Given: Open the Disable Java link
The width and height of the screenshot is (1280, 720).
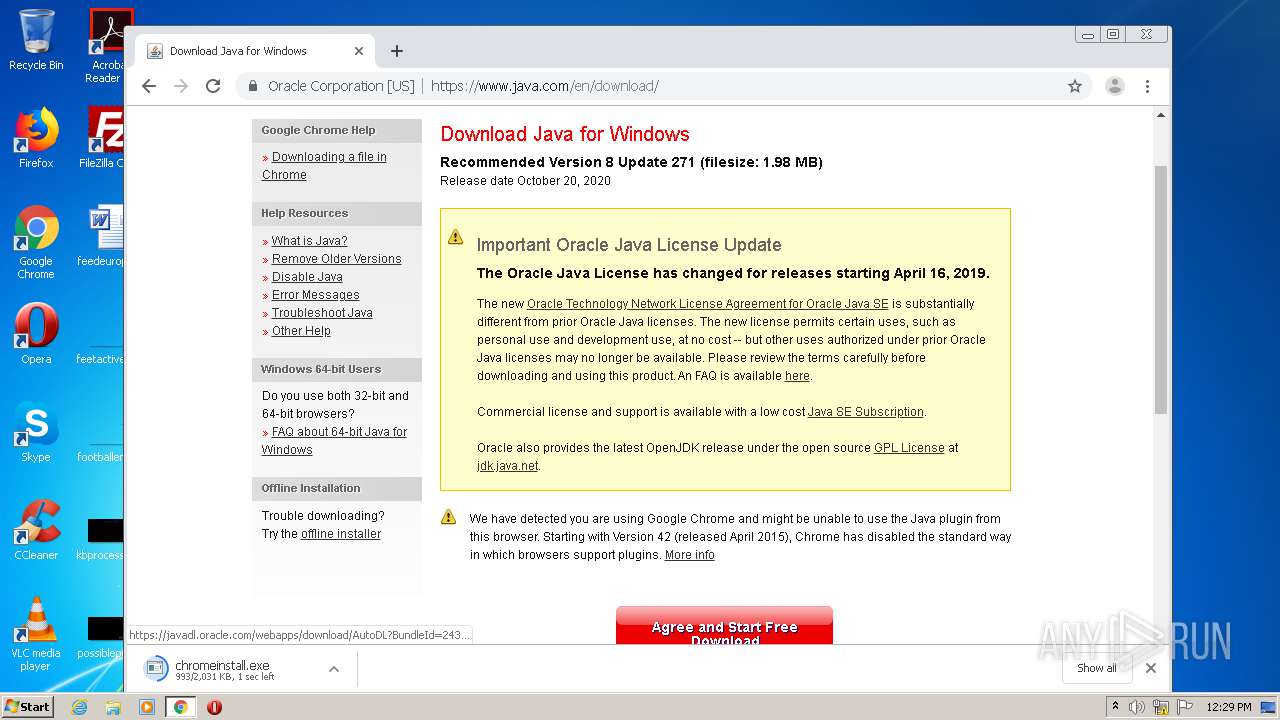Looking at the screenshot, I should [x=307, y=277].
